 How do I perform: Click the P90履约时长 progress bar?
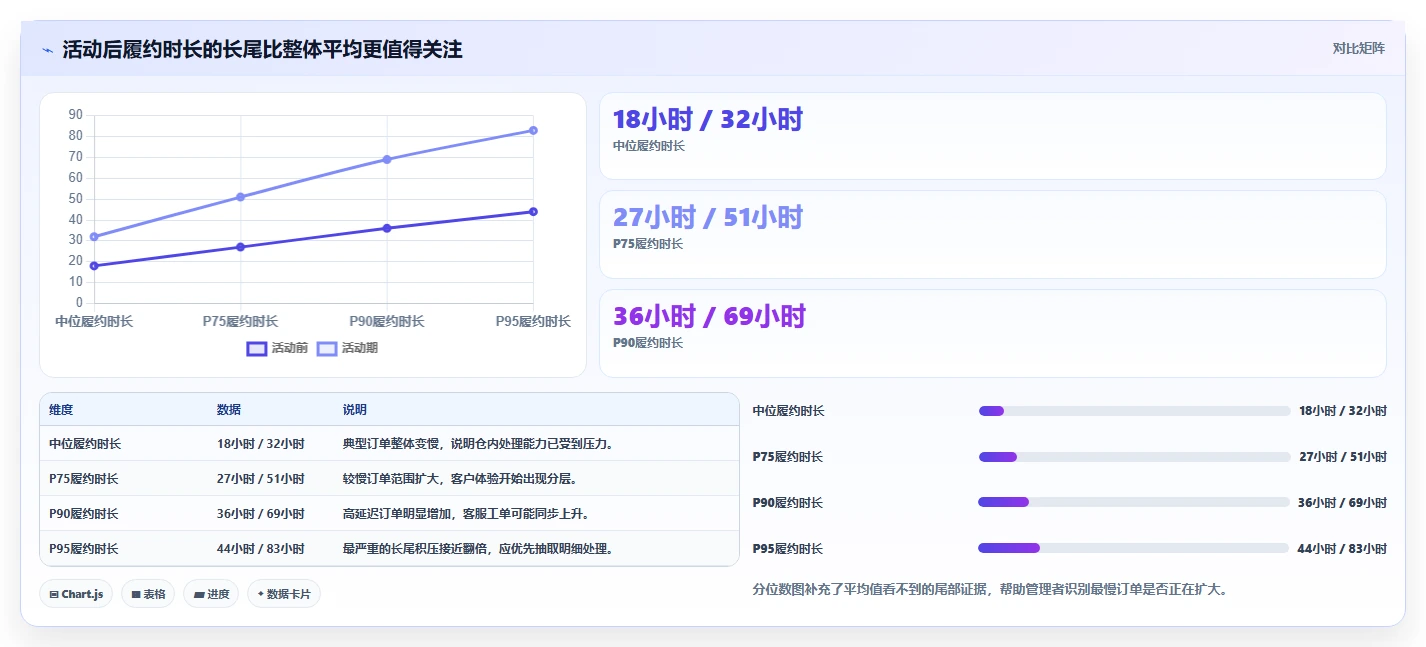pos(1134,502)
